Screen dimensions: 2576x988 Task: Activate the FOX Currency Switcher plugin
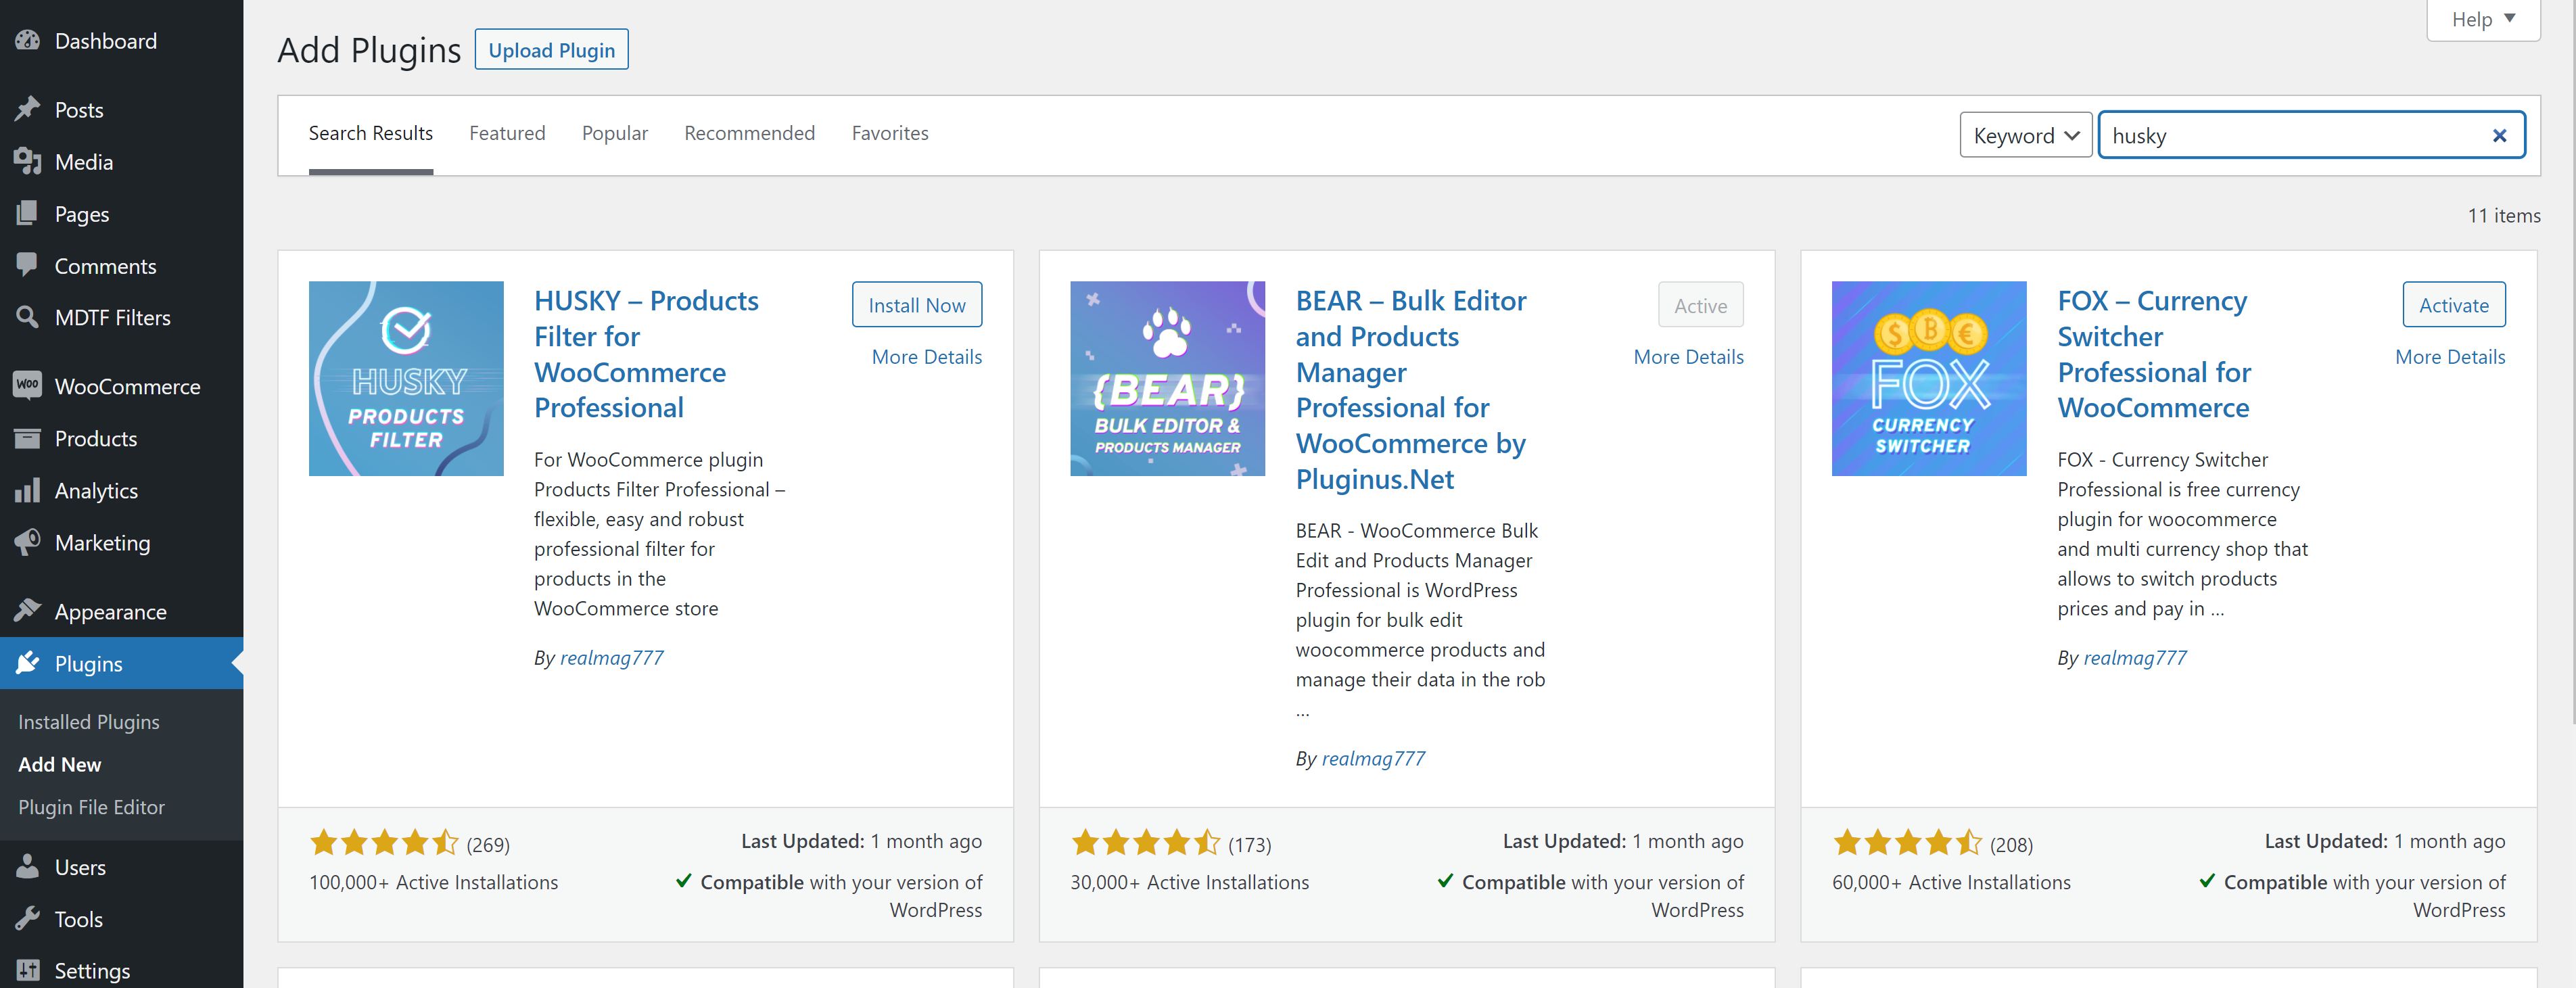click(x=2453, y=304)
